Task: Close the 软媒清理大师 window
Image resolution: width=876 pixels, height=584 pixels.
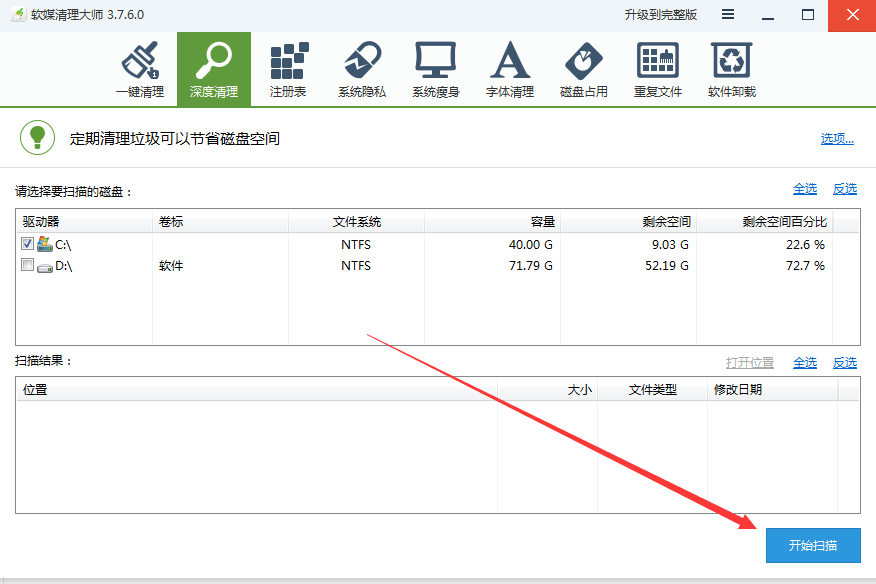Action: pyautogui.click(x=852, y=15)
